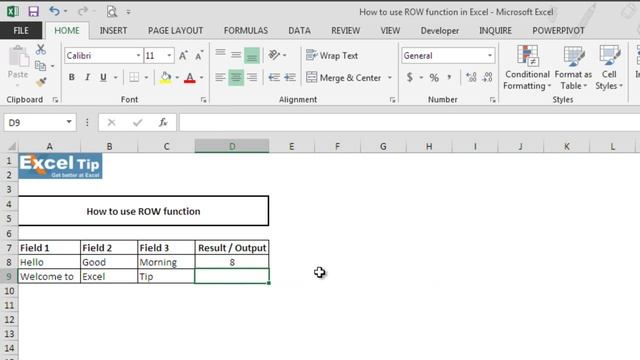Toggle Italic formatting
This screenshot has height=360, width=640.
87,77
